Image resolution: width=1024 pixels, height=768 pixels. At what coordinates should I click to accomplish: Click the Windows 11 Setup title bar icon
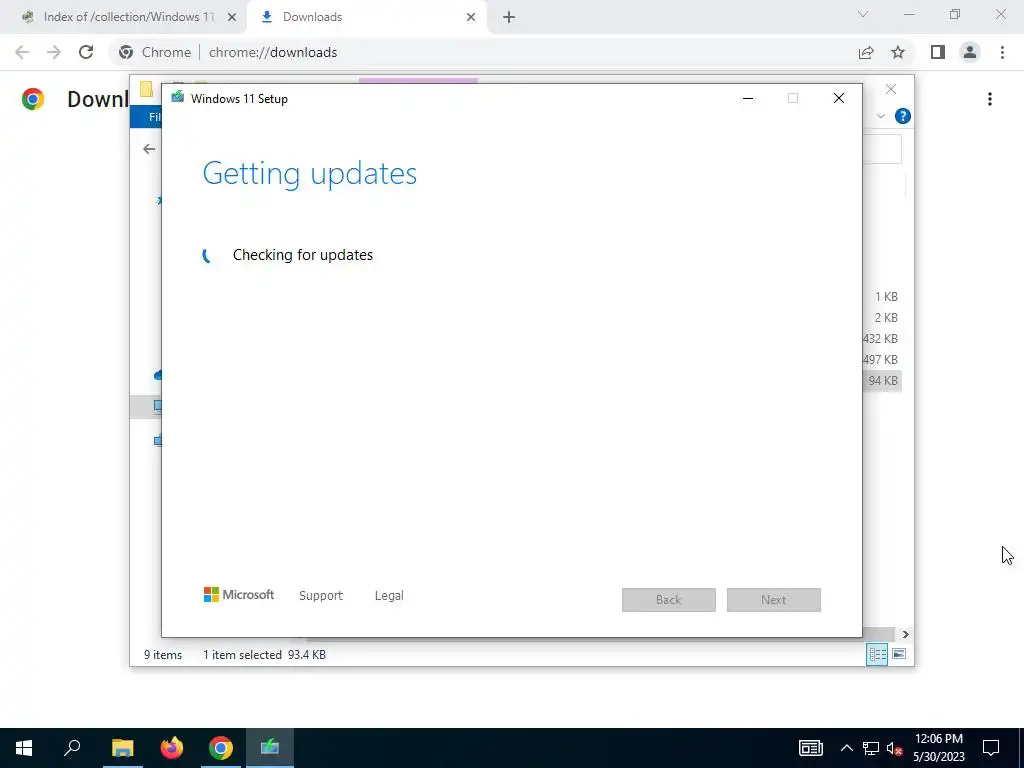coord(177,98)
